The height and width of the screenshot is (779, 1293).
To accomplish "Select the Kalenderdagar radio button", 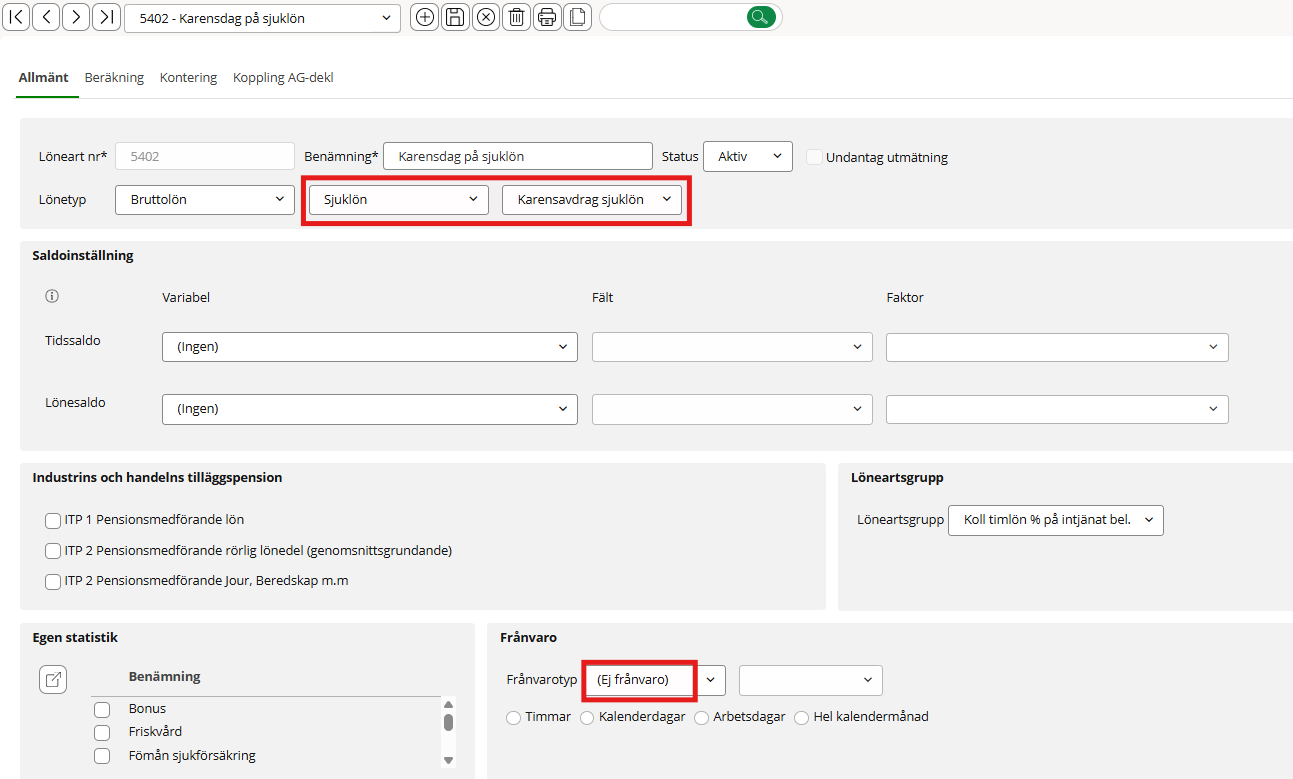I will tap(587, 717).
